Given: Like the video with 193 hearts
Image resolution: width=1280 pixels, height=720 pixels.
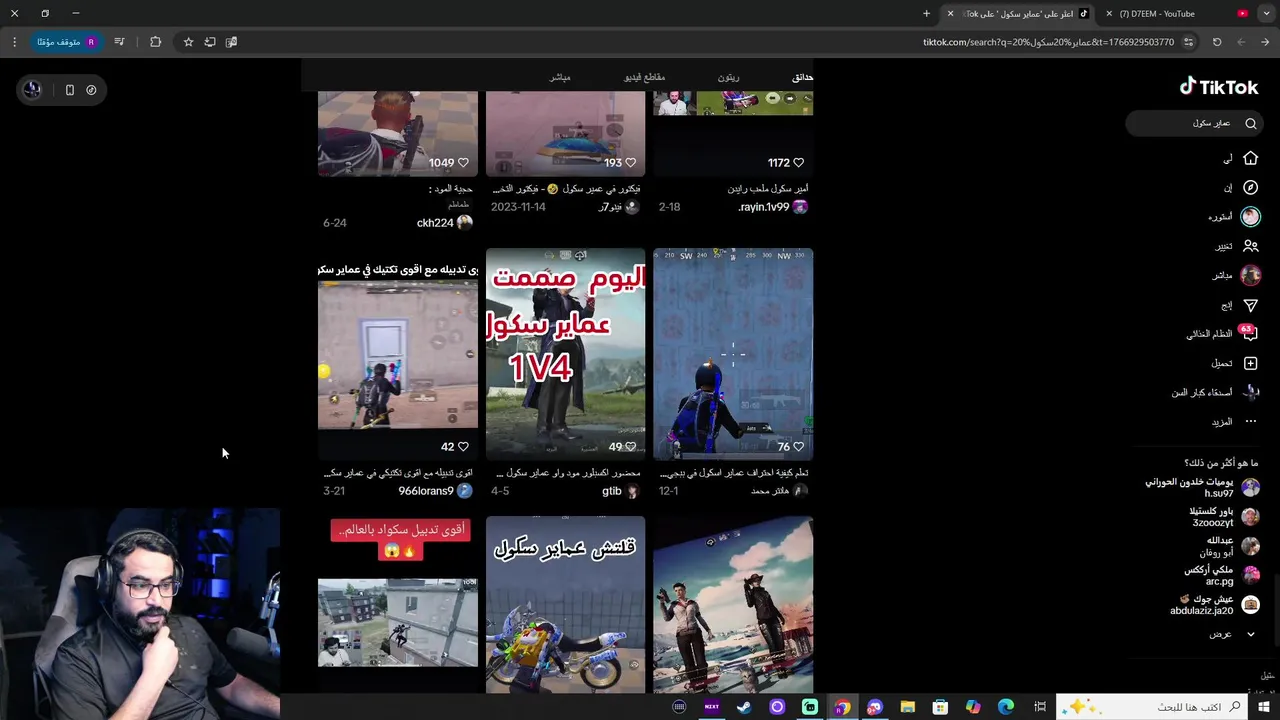Looking at the screenshot, I should pos(631,162).
